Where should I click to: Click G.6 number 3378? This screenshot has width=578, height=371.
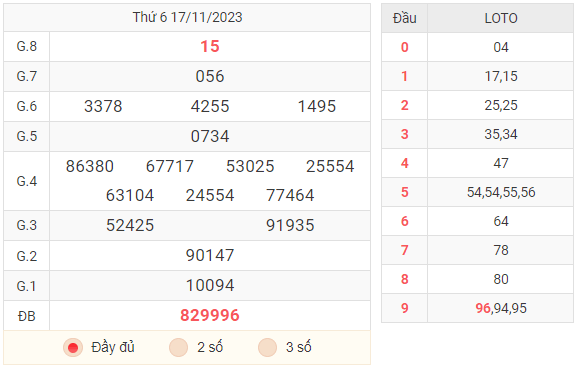(x=103, y=106)
